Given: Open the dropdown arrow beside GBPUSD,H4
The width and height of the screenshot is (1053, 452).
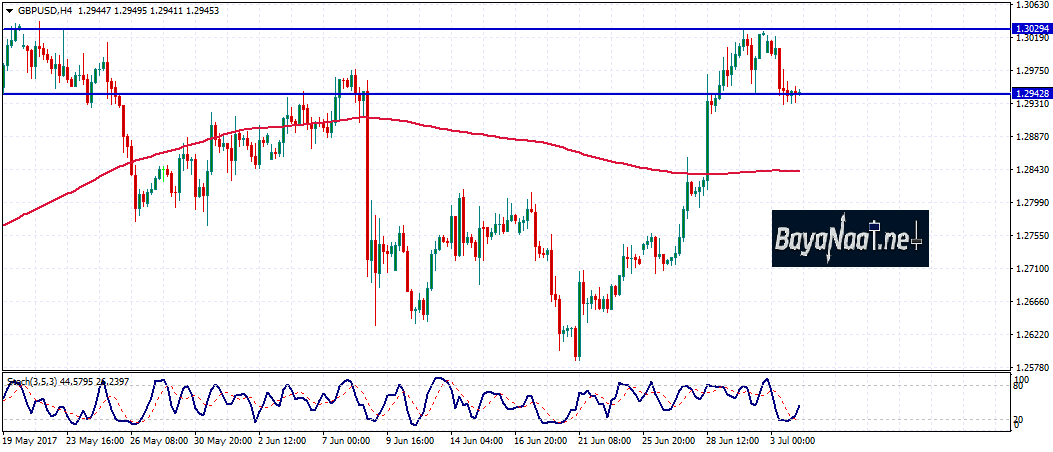Looking at the screenshot, I should tap(8, 9).
